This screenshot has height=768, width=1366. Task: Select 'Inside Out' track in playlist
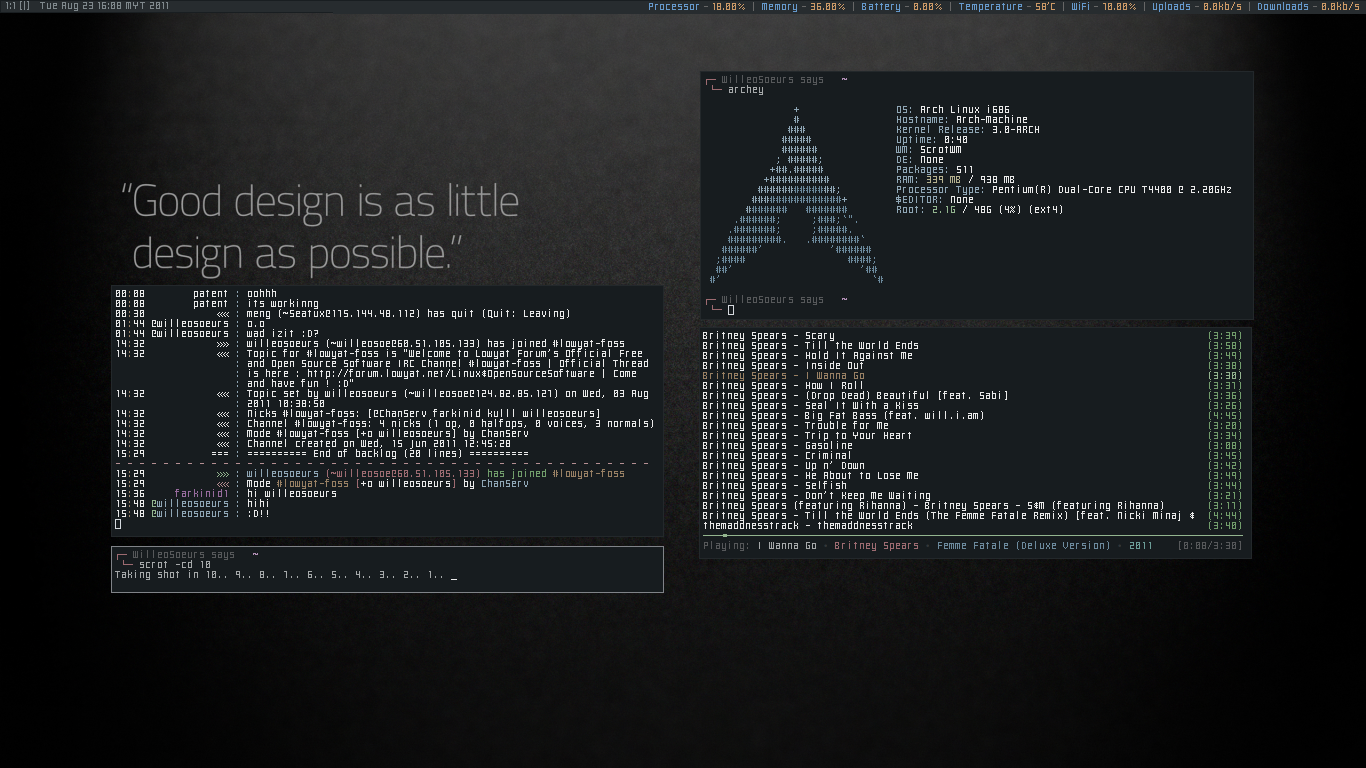pyautogui.click(x=972, y=366)
